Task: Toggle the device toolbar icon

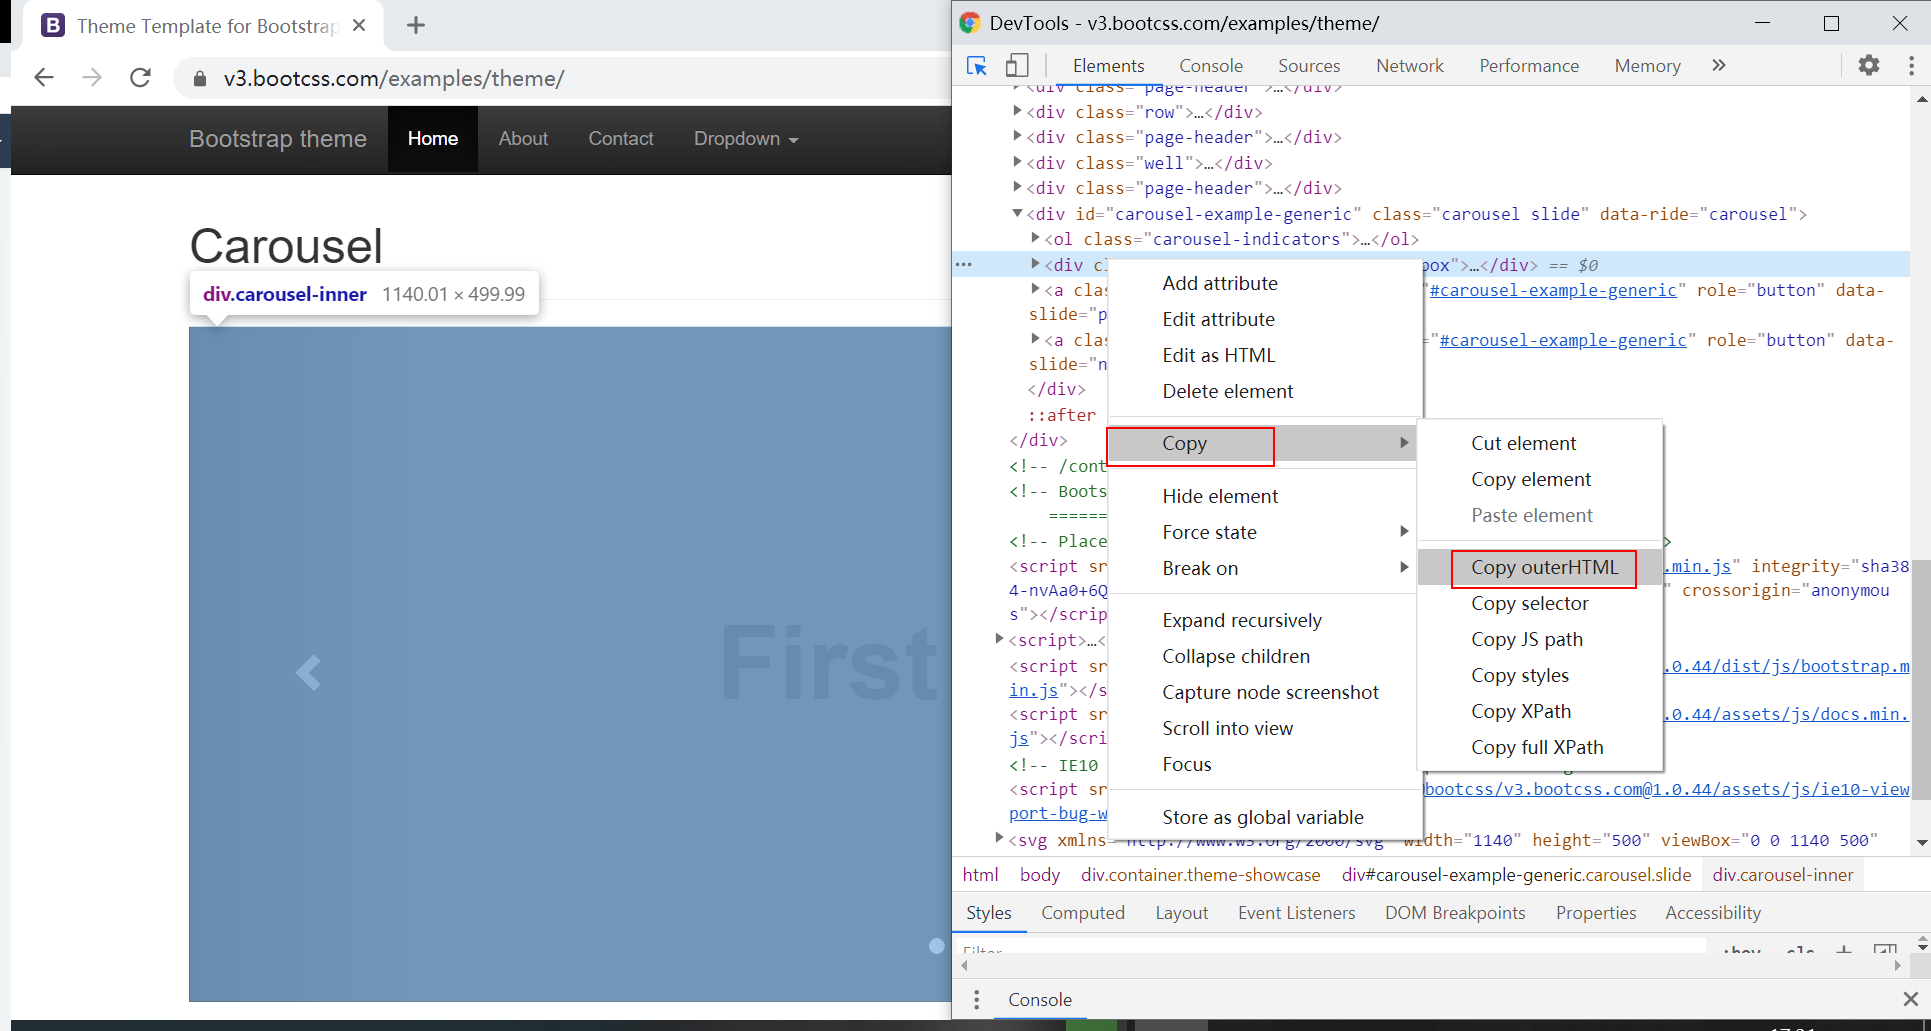Action: (x=1017, y=66)
